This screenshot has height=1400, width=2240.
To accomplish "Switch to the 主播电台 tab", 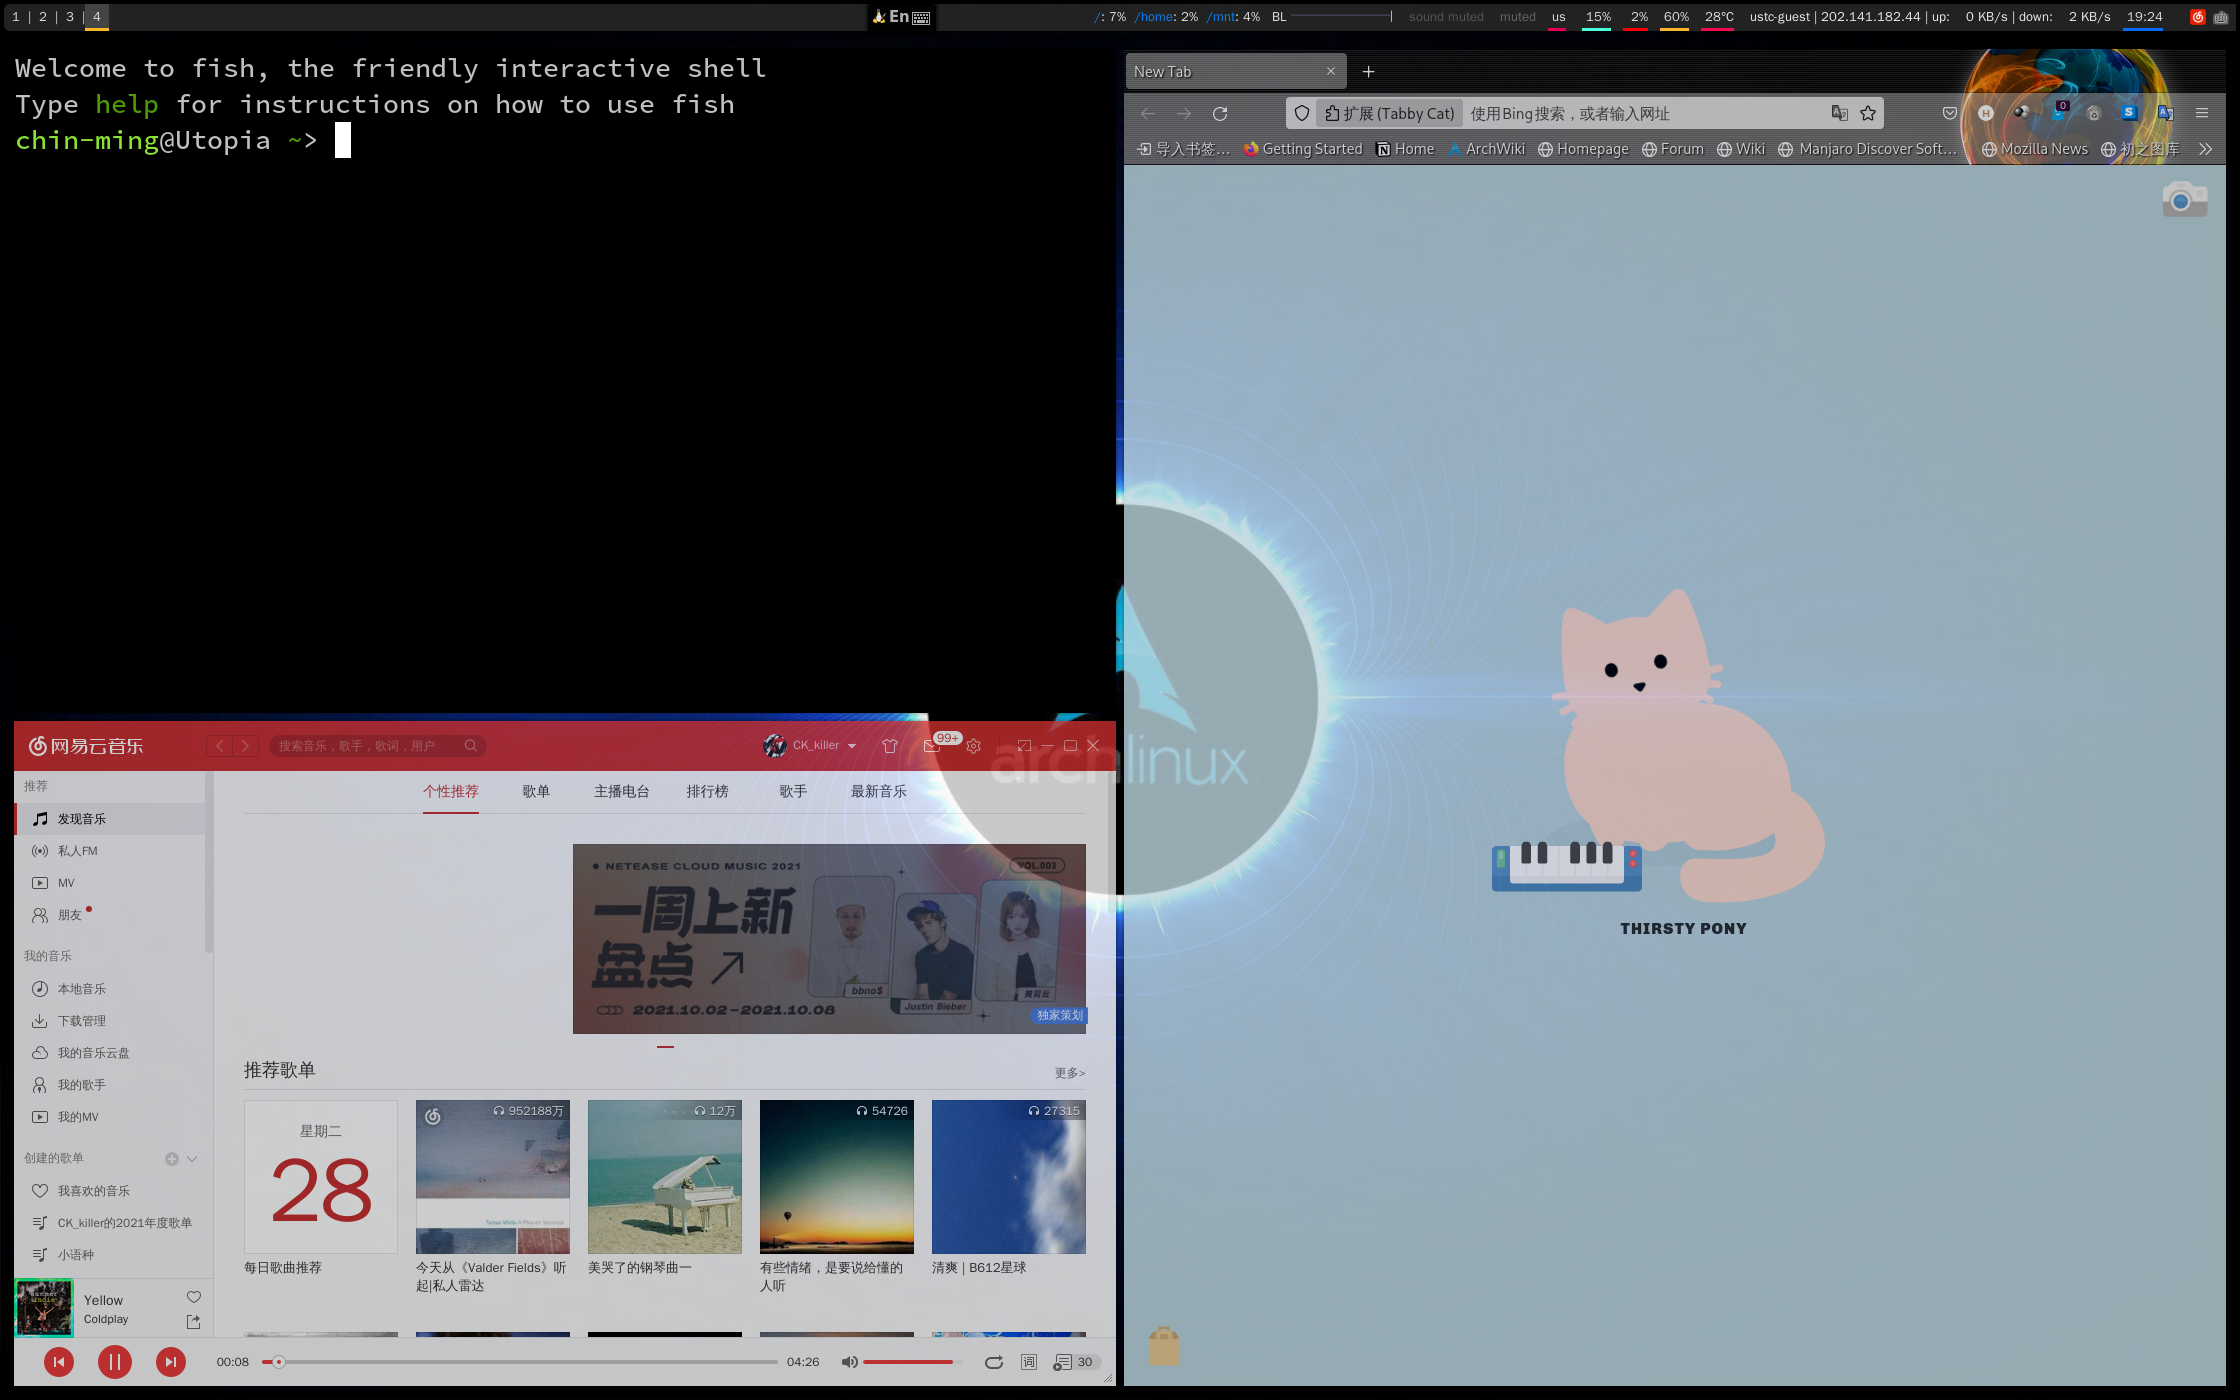I will tap(622, 791).
